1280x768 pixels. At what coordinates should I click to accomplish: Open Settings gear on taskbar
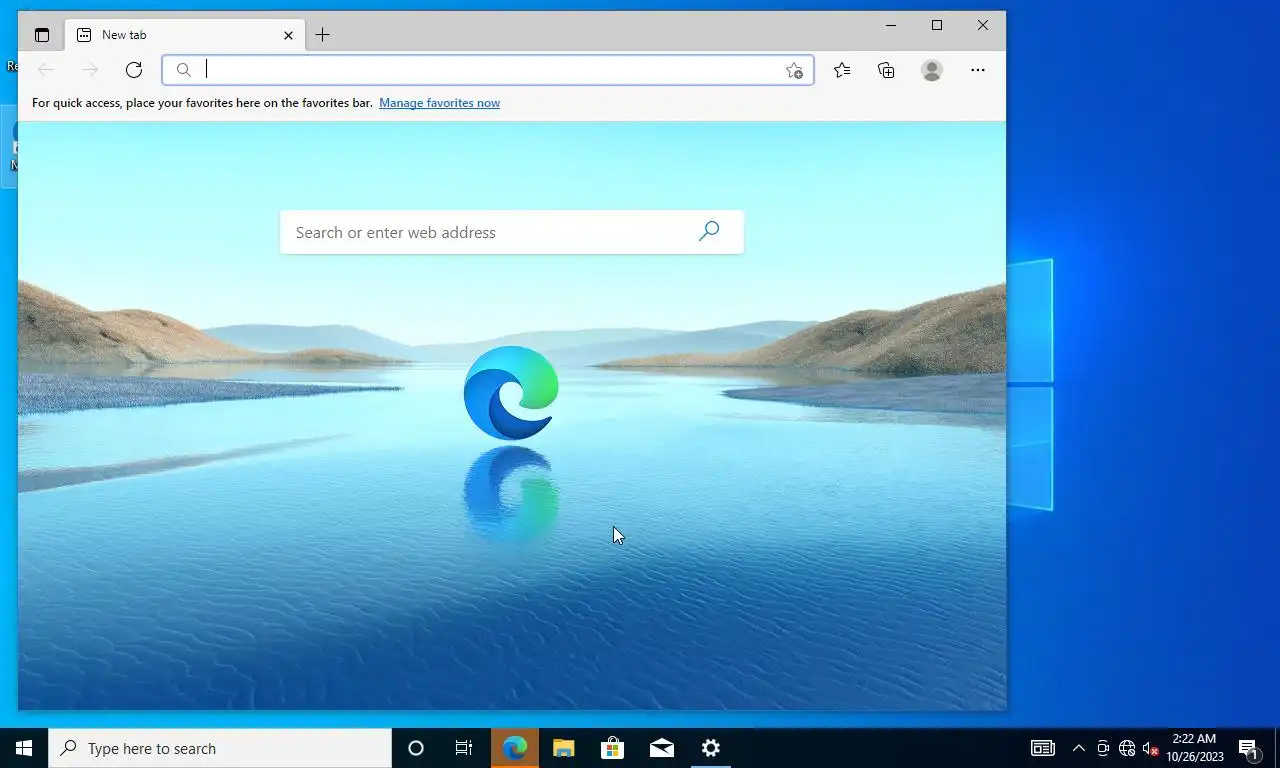[711, 748]
